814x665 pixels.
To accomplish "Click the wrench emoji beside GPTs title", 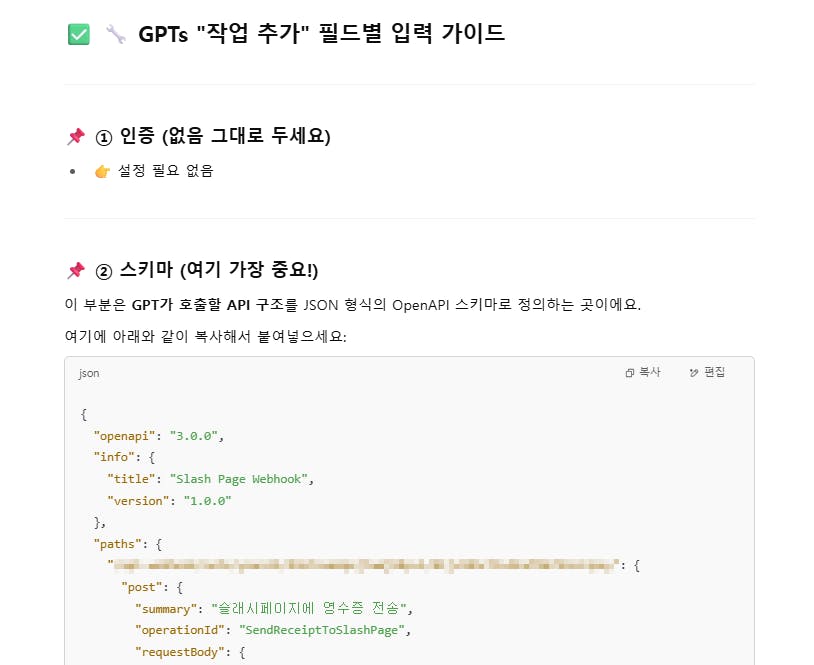I will (x=115, y=34).
